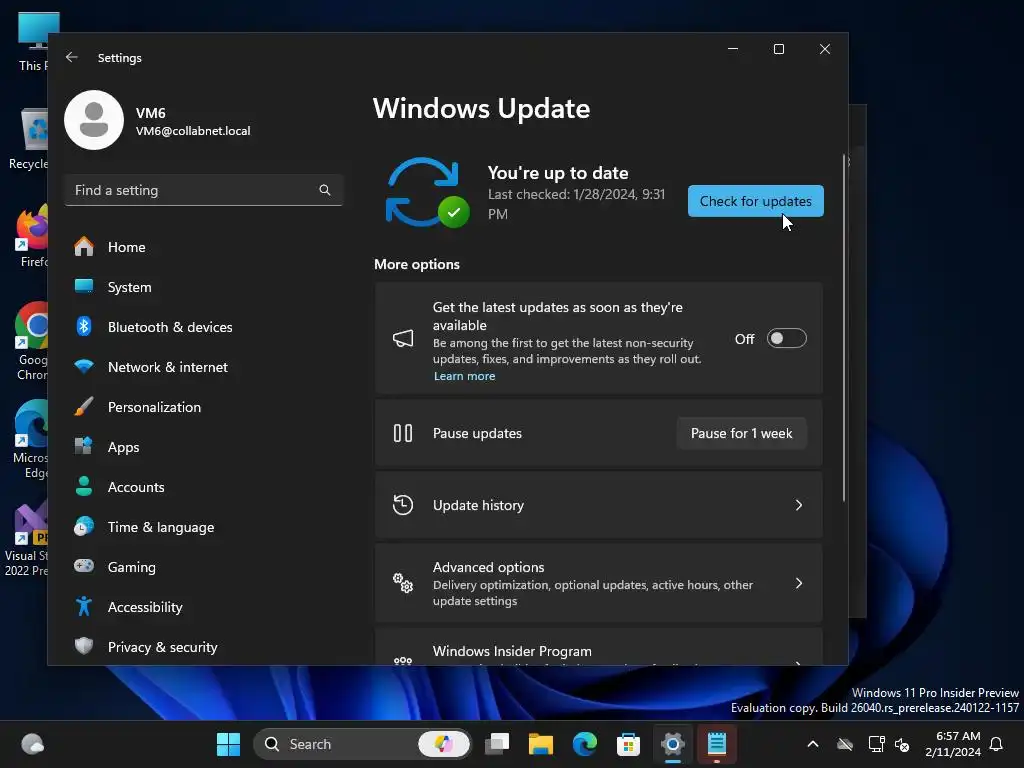Open Microsoft Store from the taskbar
1024x768 pixels.
point(628,744)
